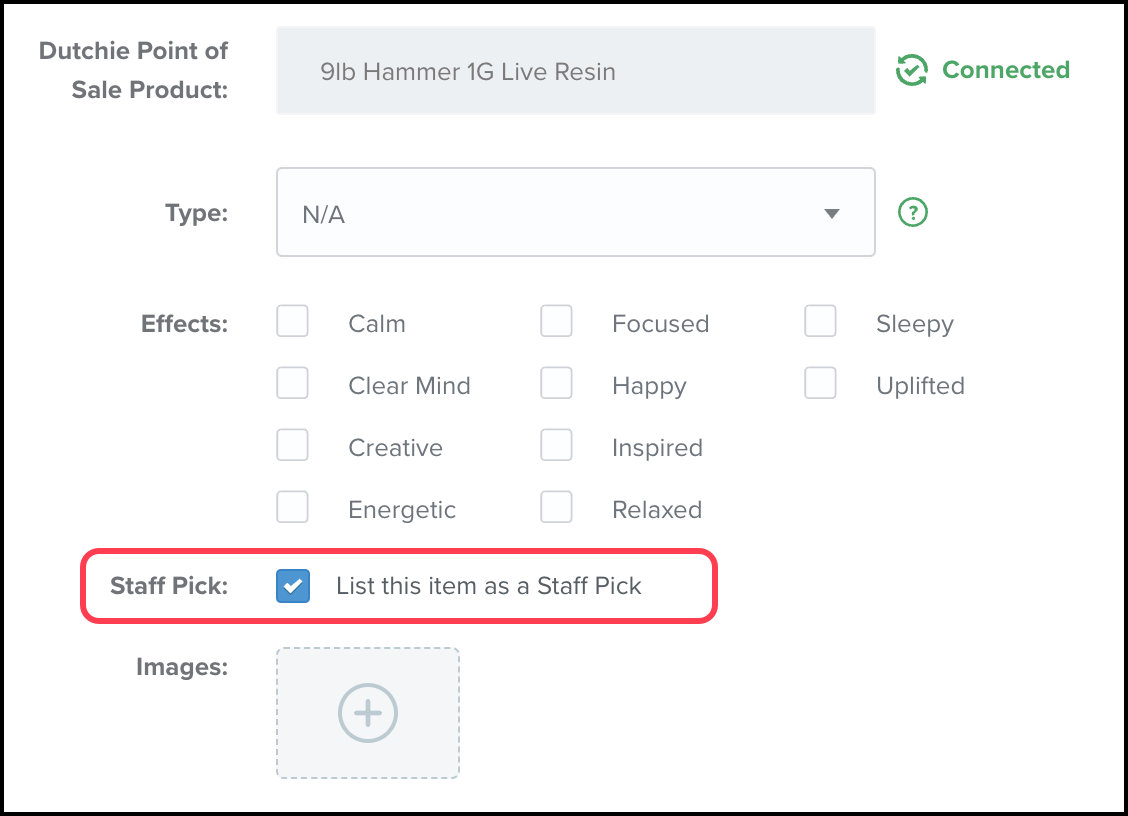Image resolution: width=1128 pixels, height=816 pixels.
Task: Enable the Creative effect
Action: coord(292,445)
